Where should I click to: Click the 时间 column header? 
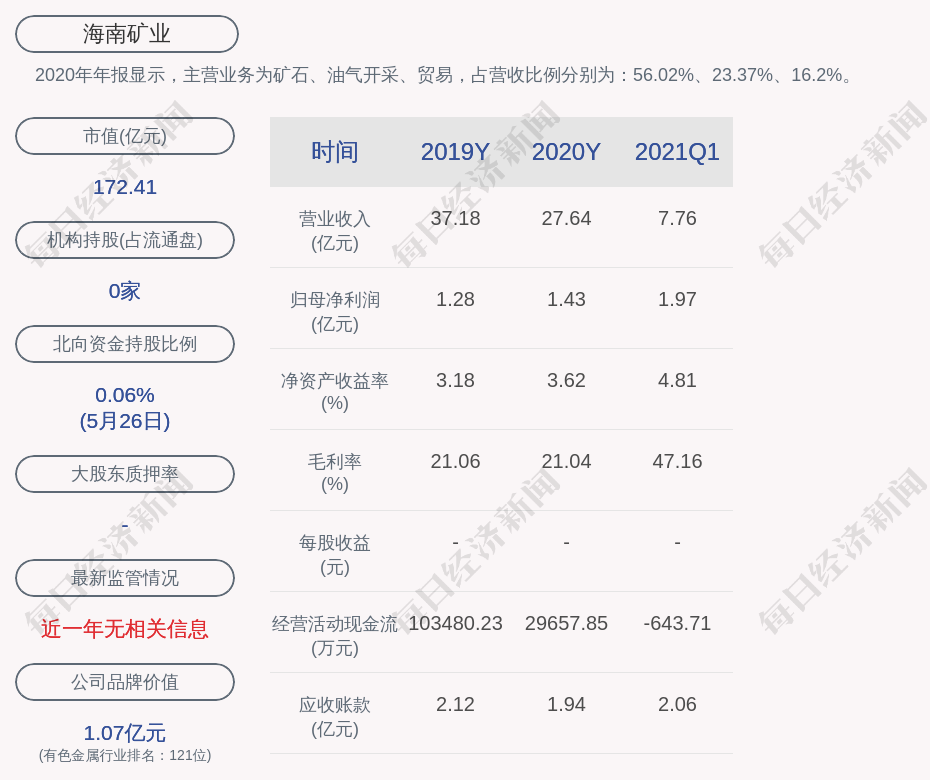click(x=335, y=152)
